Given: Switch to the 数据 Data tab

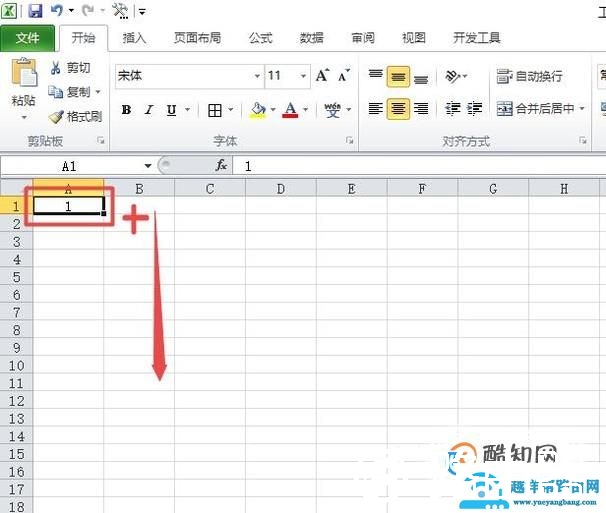Looking at the screenshot, I should tap(312, 38).
